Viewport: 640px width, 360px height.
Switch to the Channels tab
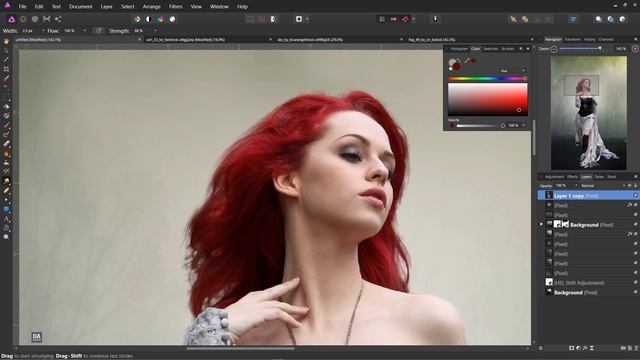[606, 40]
